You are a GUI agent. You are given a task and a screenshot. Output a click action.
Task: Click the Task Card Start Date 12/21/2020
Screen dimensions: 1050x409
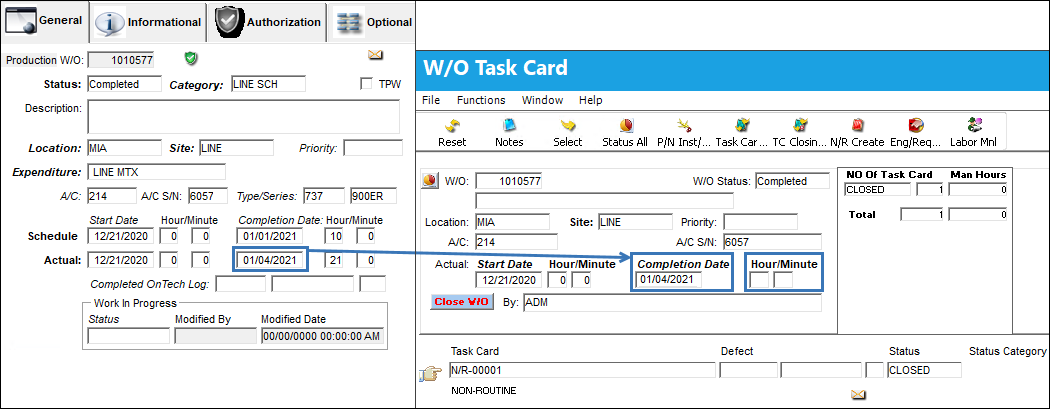(508, 280)
